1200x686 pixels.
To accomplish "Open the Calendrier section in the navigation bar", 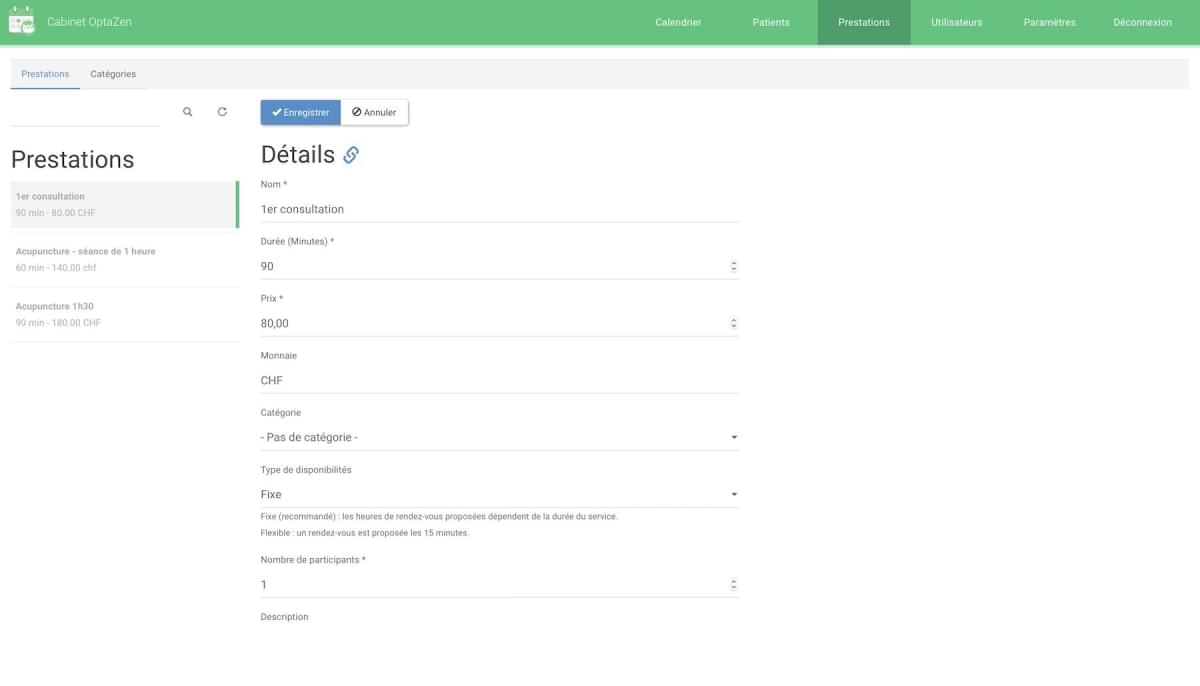I will pyautogui.click(x=678, y=21).
